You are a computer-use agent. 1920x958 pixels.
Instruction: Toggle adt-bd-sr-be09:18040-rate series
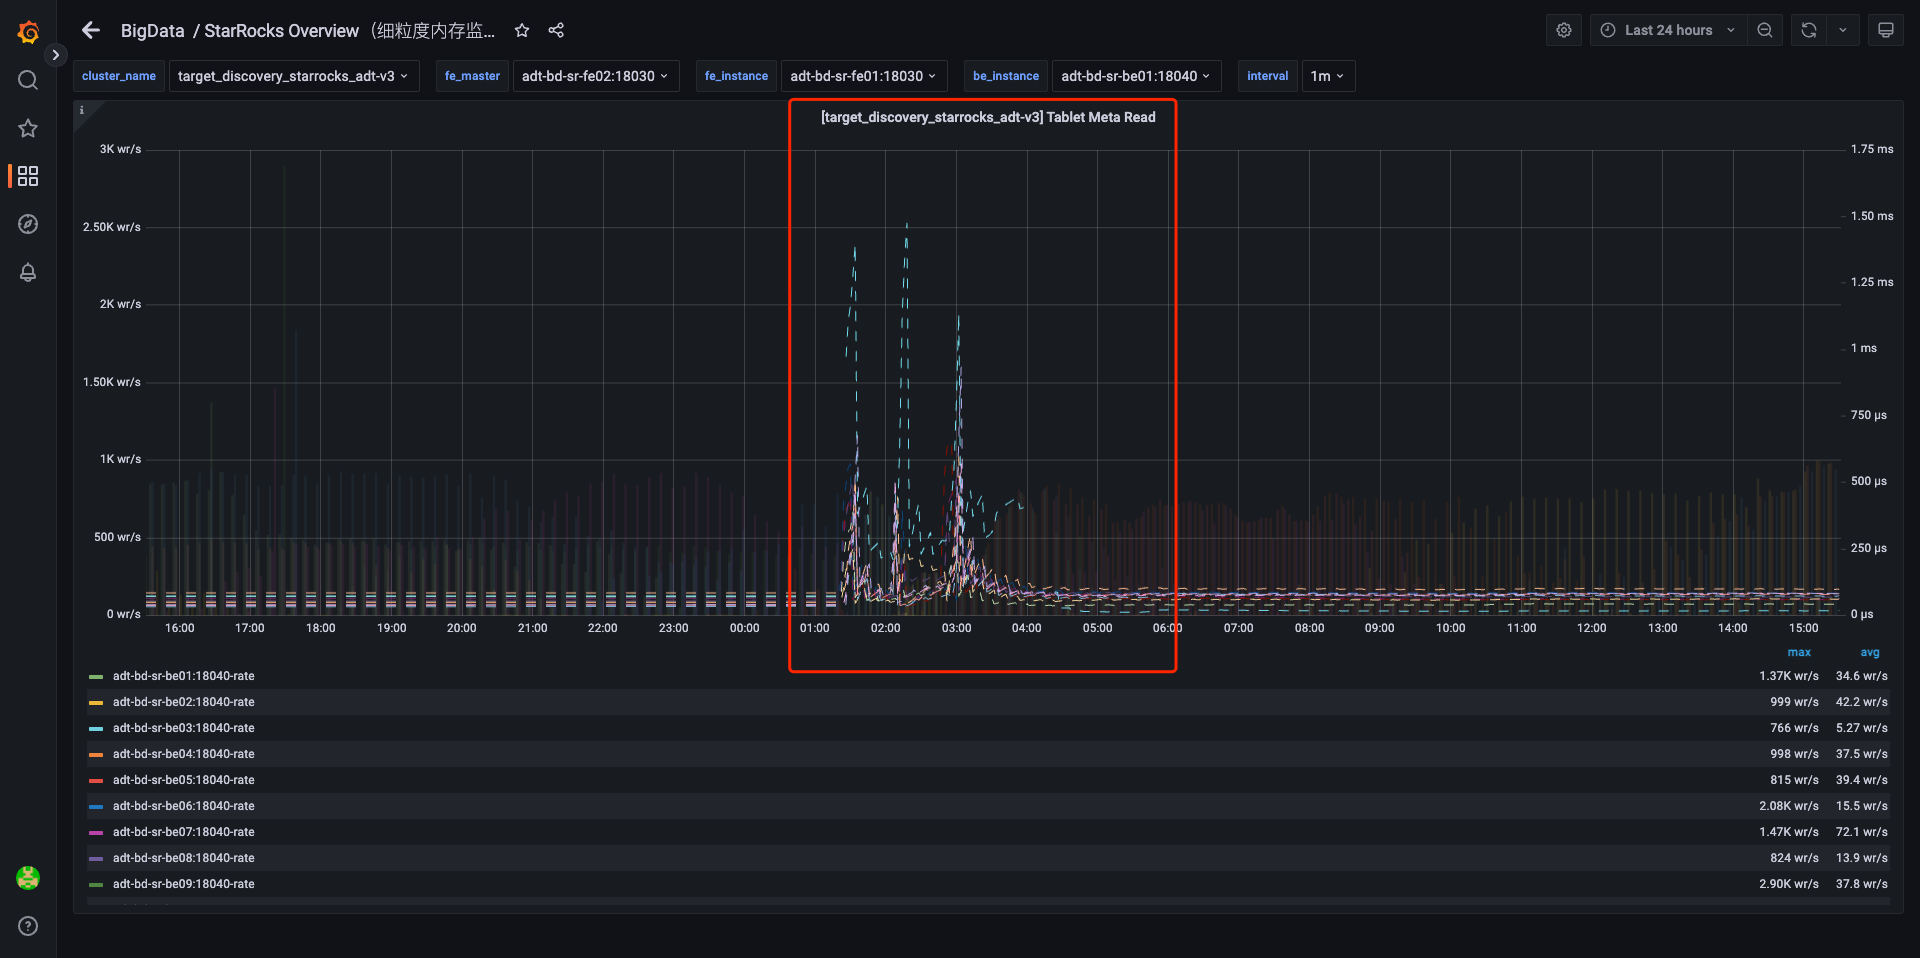pyautogui.click(x=183, y=884)
